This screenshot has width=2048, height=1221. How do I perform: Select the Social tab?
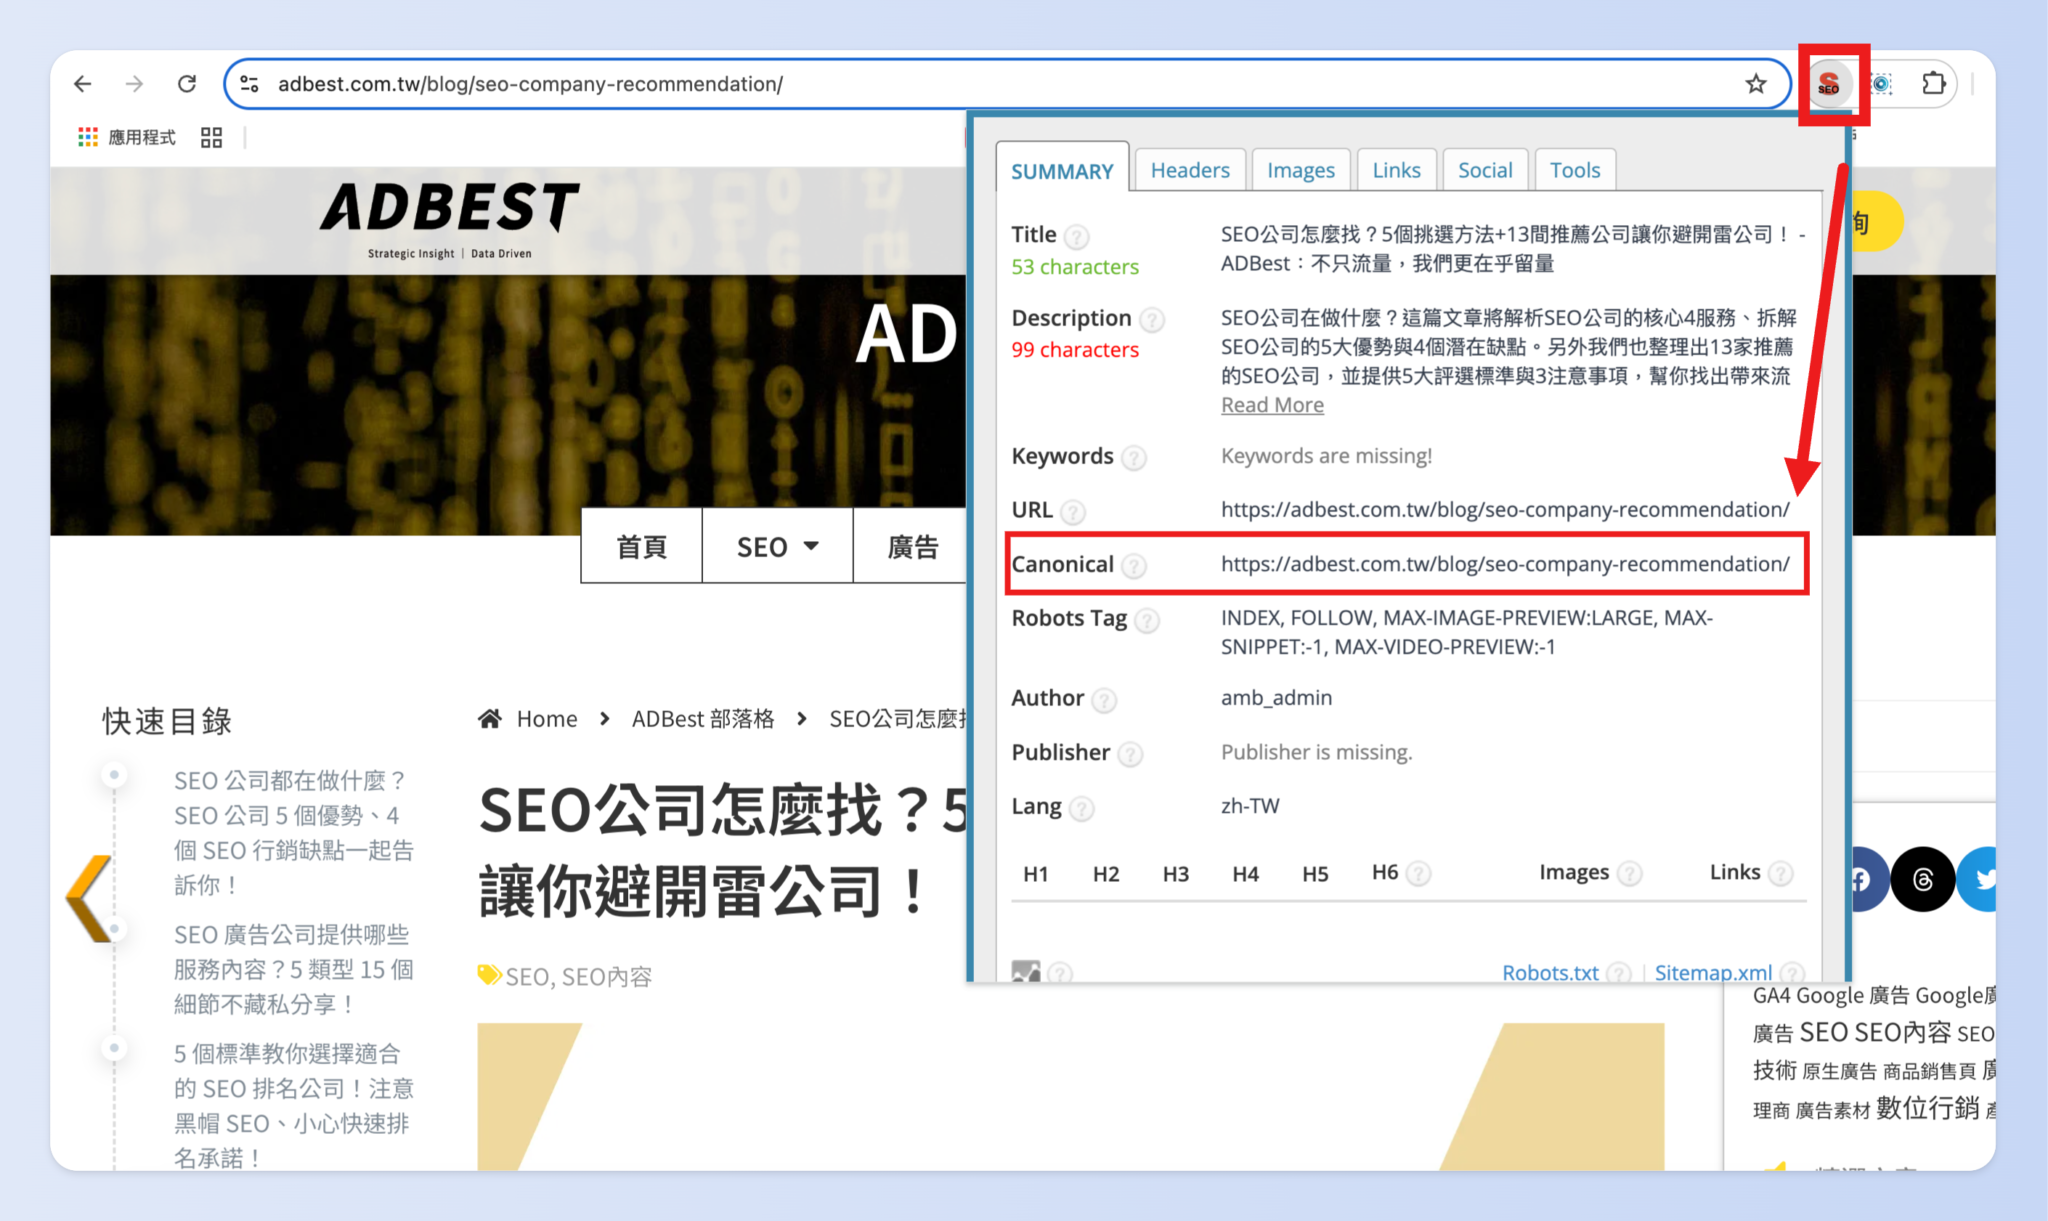pyautogui.click(x=1485, y=169)
